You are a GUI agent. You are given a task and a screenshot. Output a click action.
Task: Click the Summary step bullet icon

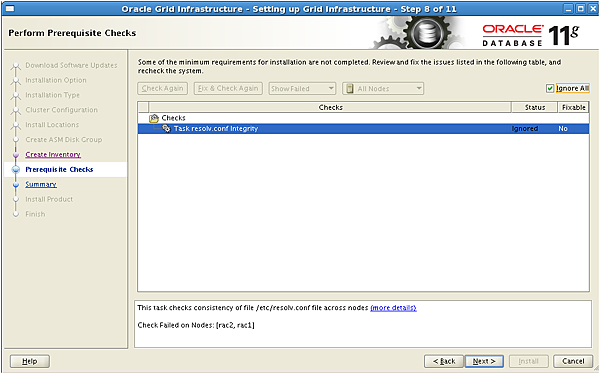tap(16, 185)
